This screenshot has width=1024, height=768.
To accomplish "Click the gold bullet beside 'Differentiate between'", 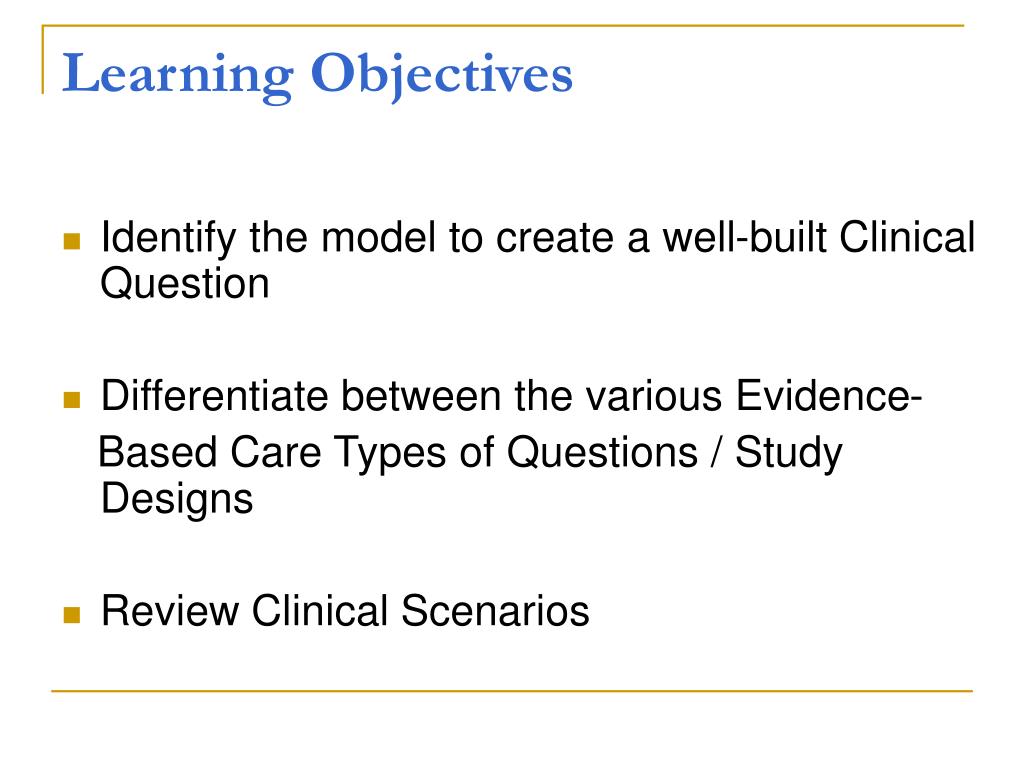I will pyautogui.click(x=72, y=400).
